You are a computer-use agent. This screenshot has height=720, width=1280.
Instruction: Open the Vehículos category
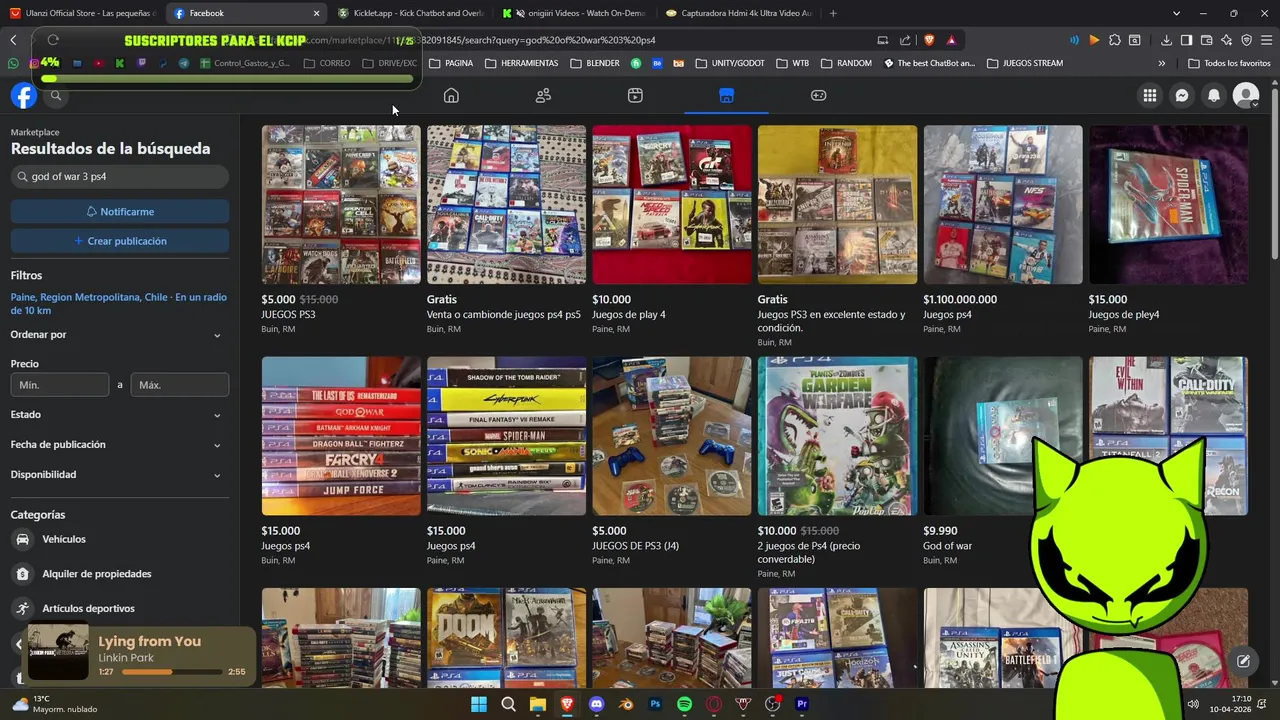(119, 539)
